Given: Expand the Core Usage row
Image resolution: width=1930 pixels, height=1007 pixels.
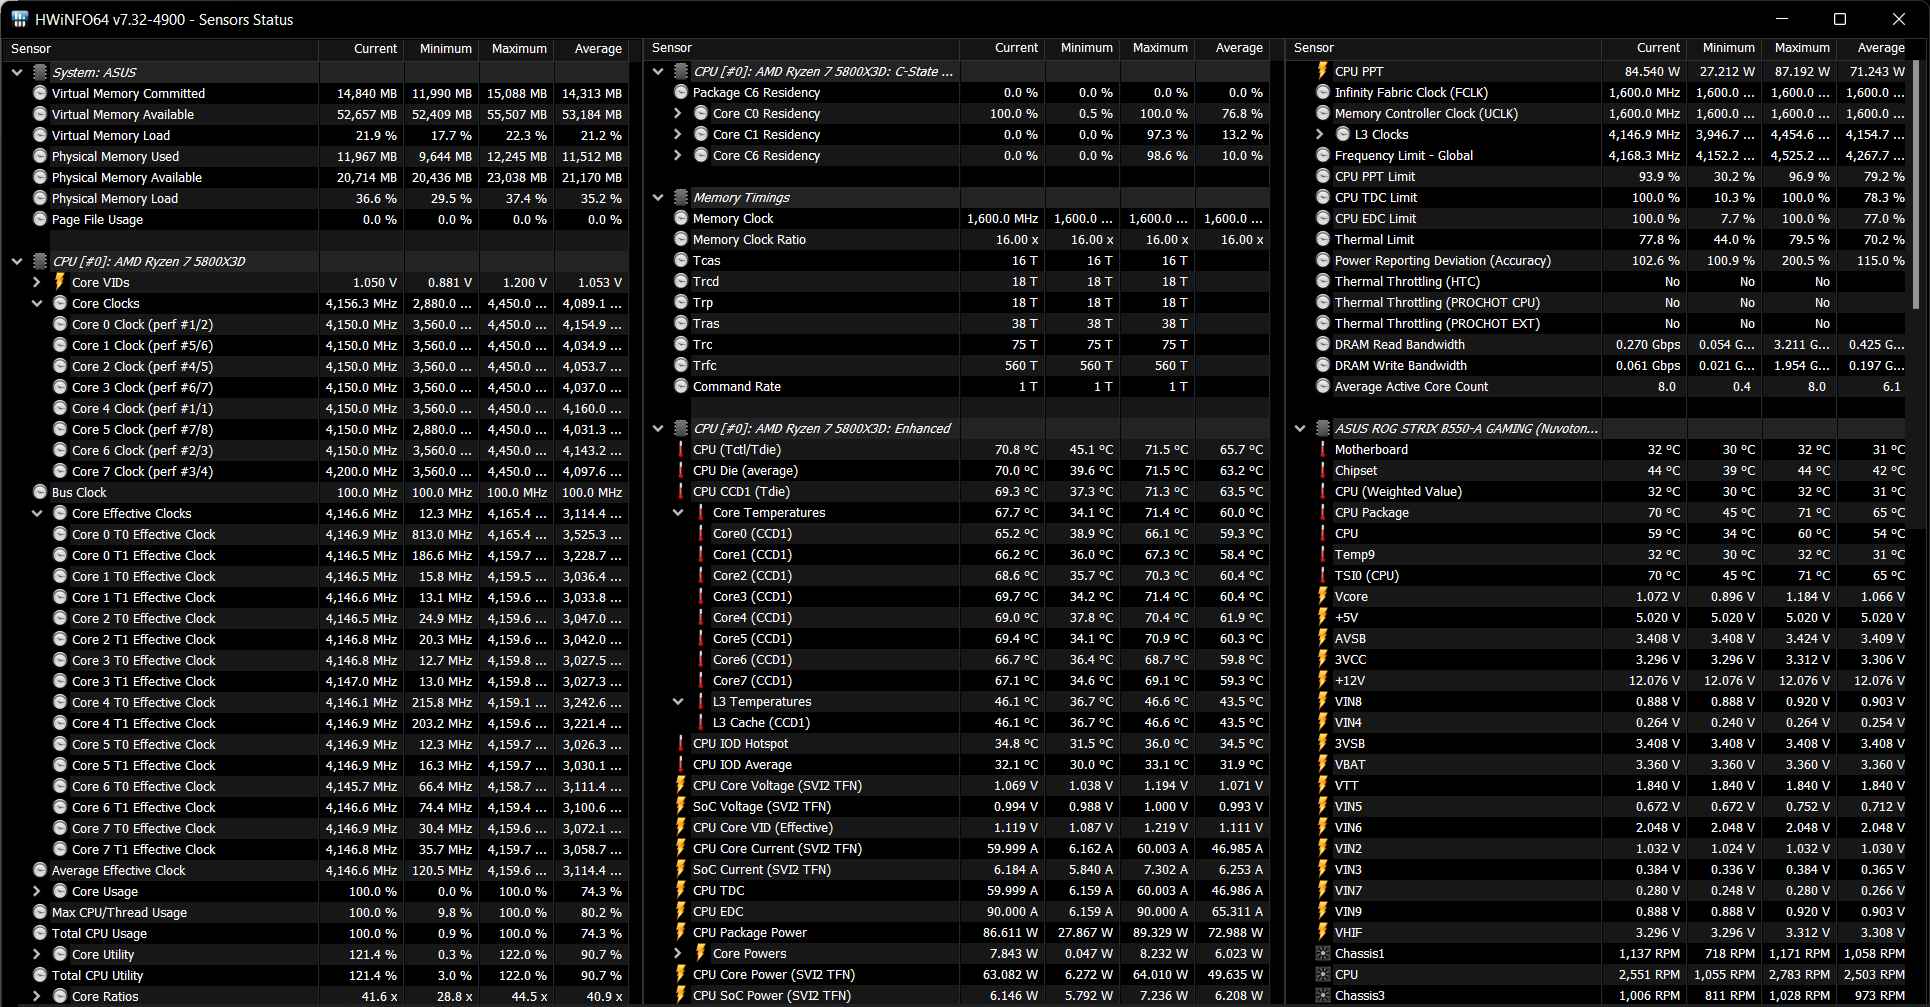Looking at the screenshot, I should pos(37,891).
